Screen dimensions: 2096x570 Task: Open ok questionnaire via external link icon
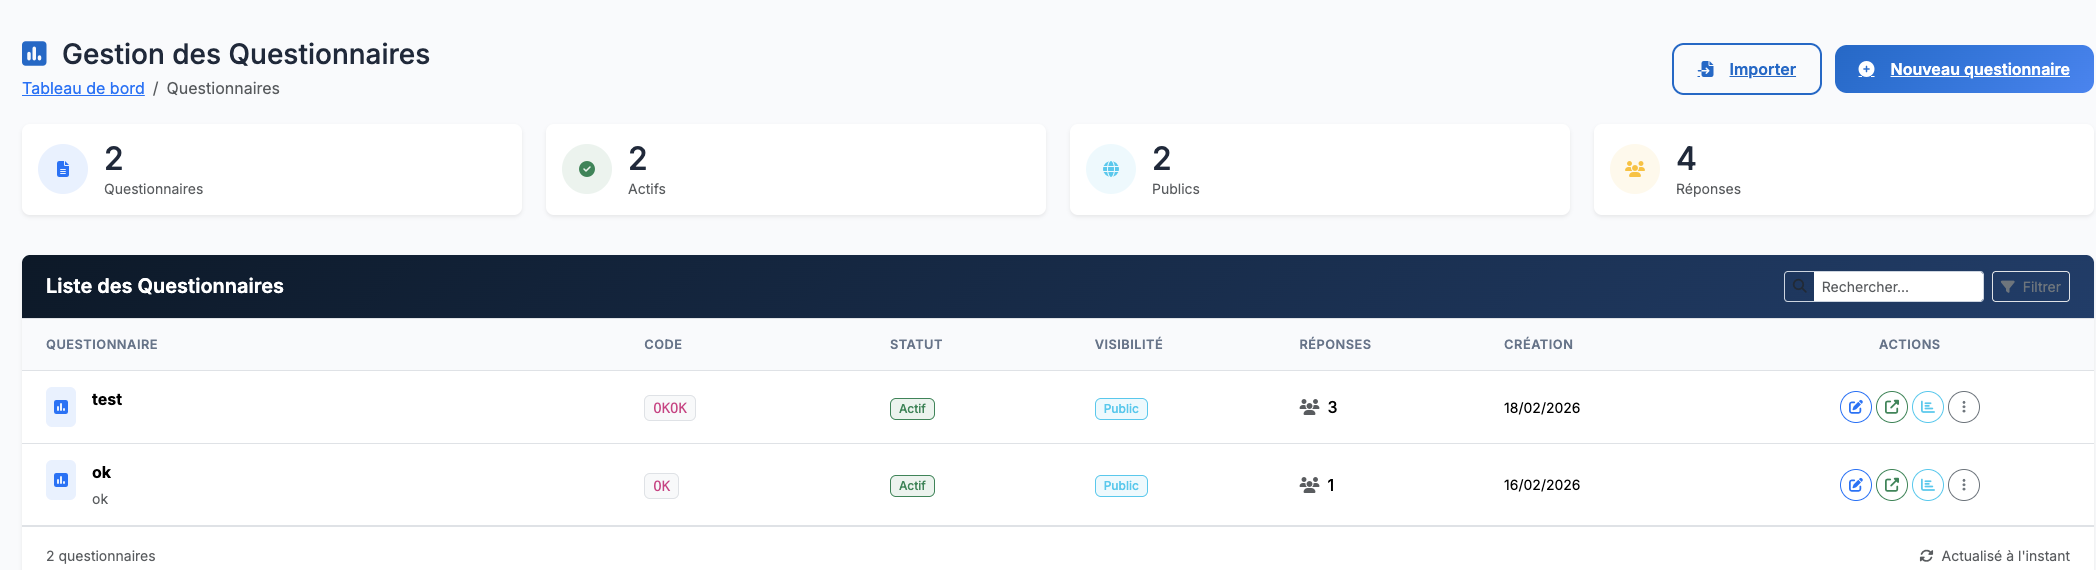(x=1891, y=485)
